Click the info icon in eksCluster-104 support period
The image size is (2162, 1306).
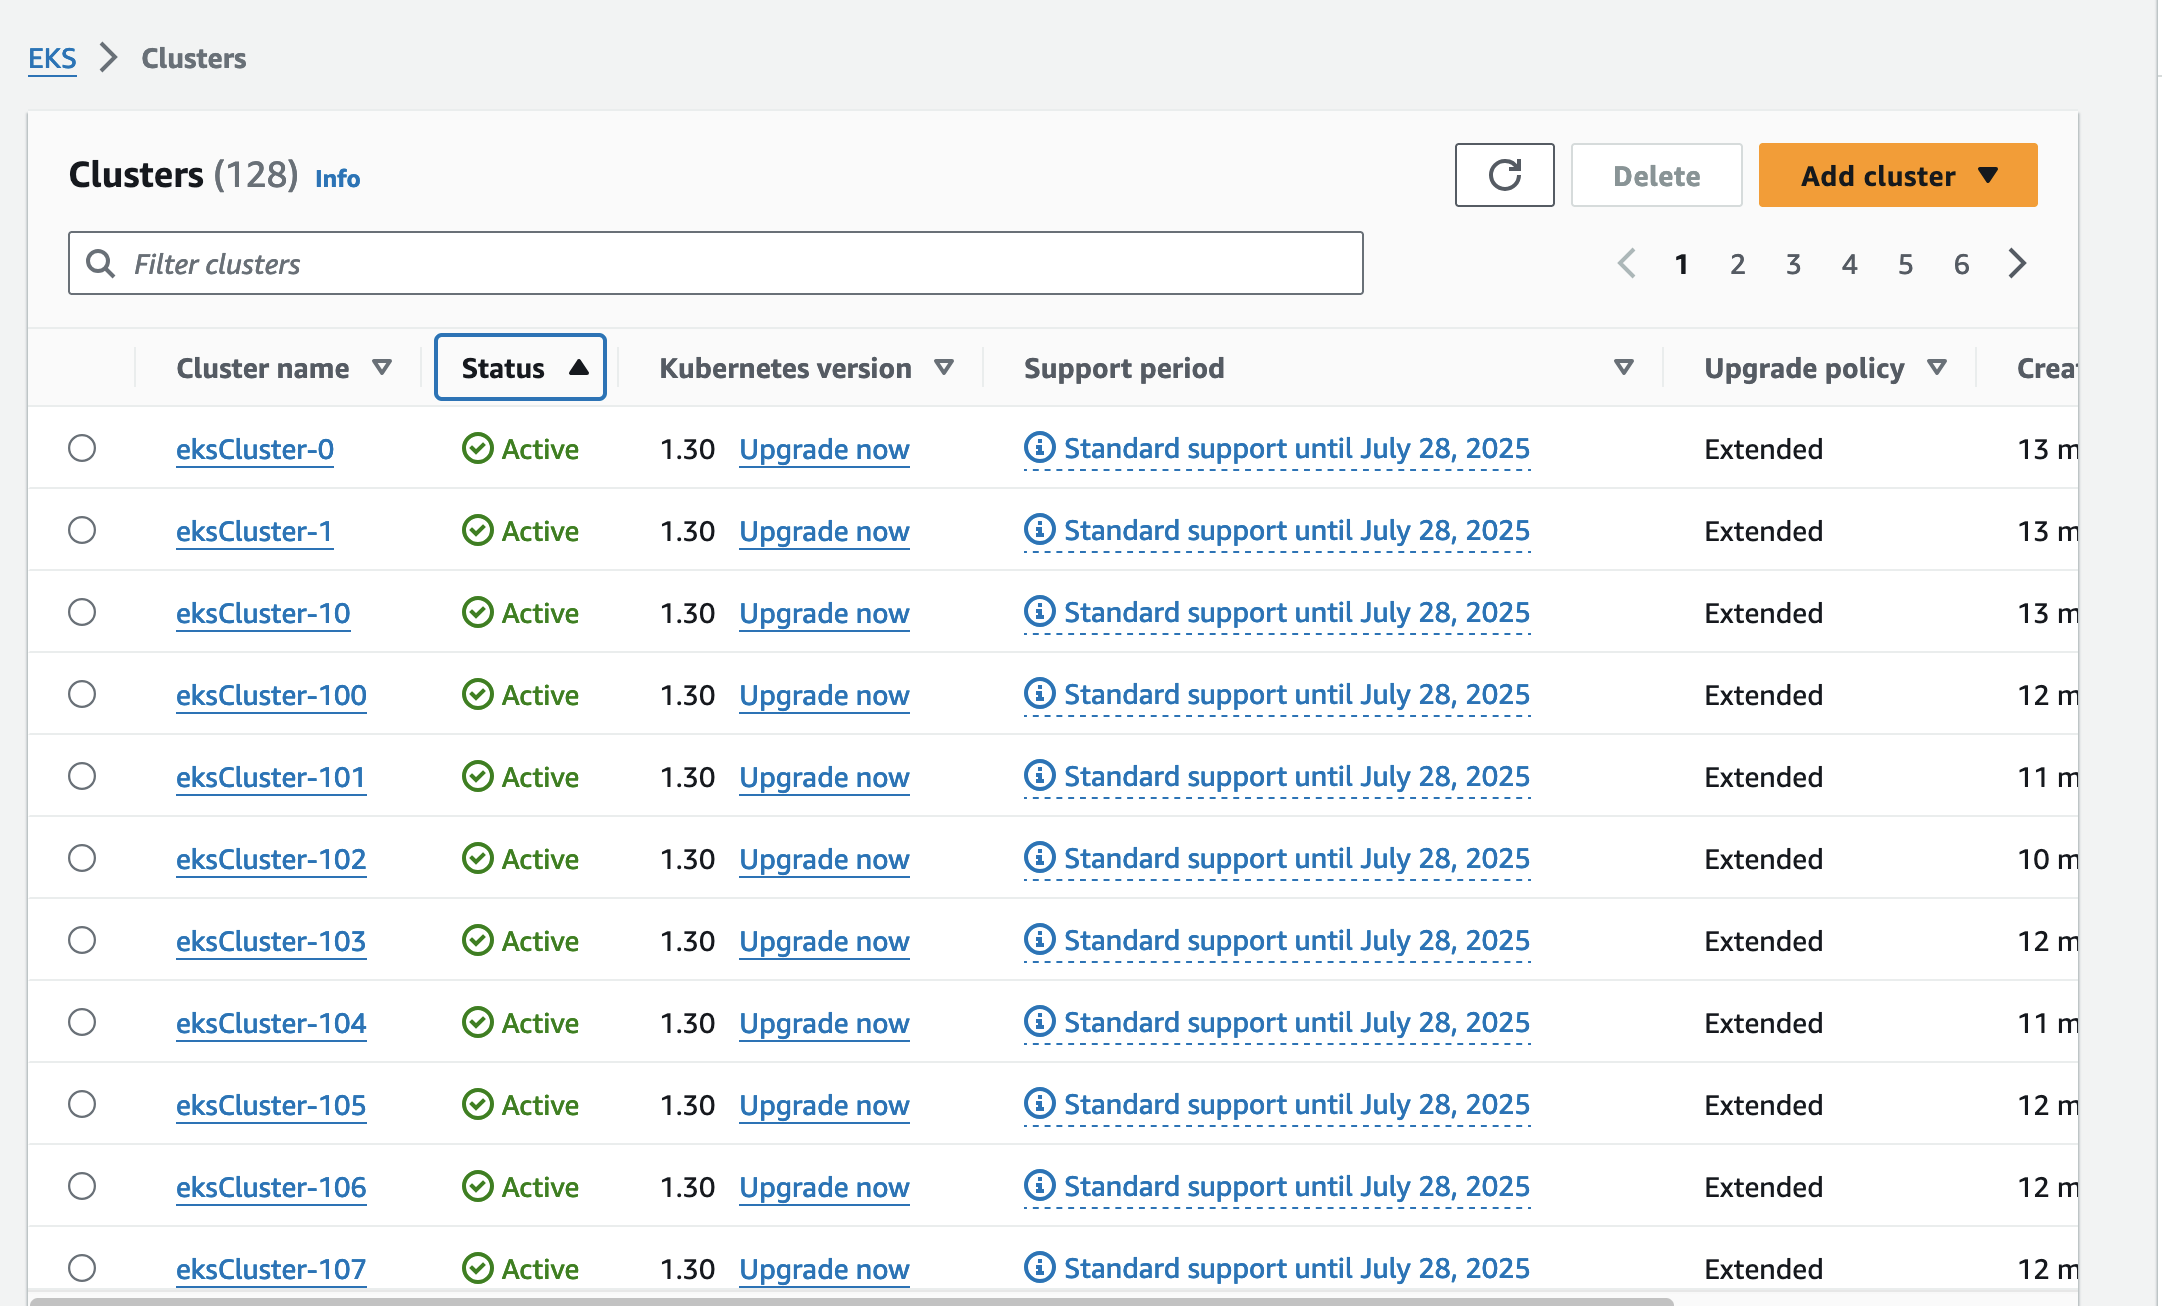pyautogui.click(x=1039, y=1021)
